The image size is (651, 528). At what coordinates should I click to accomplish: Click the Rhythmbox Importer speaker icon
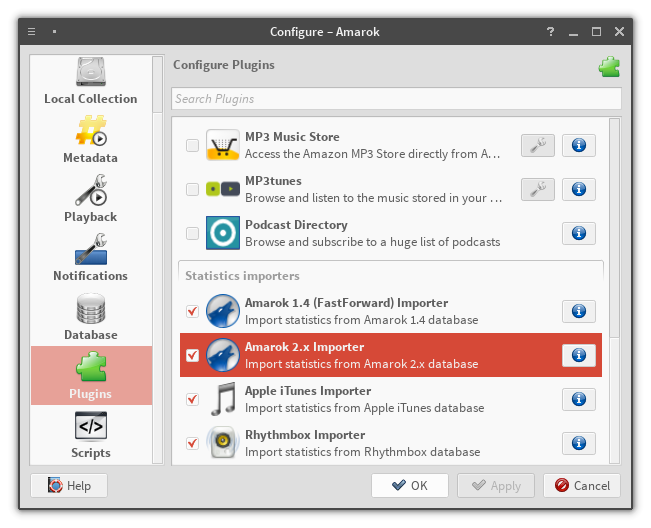pos(223,443)
